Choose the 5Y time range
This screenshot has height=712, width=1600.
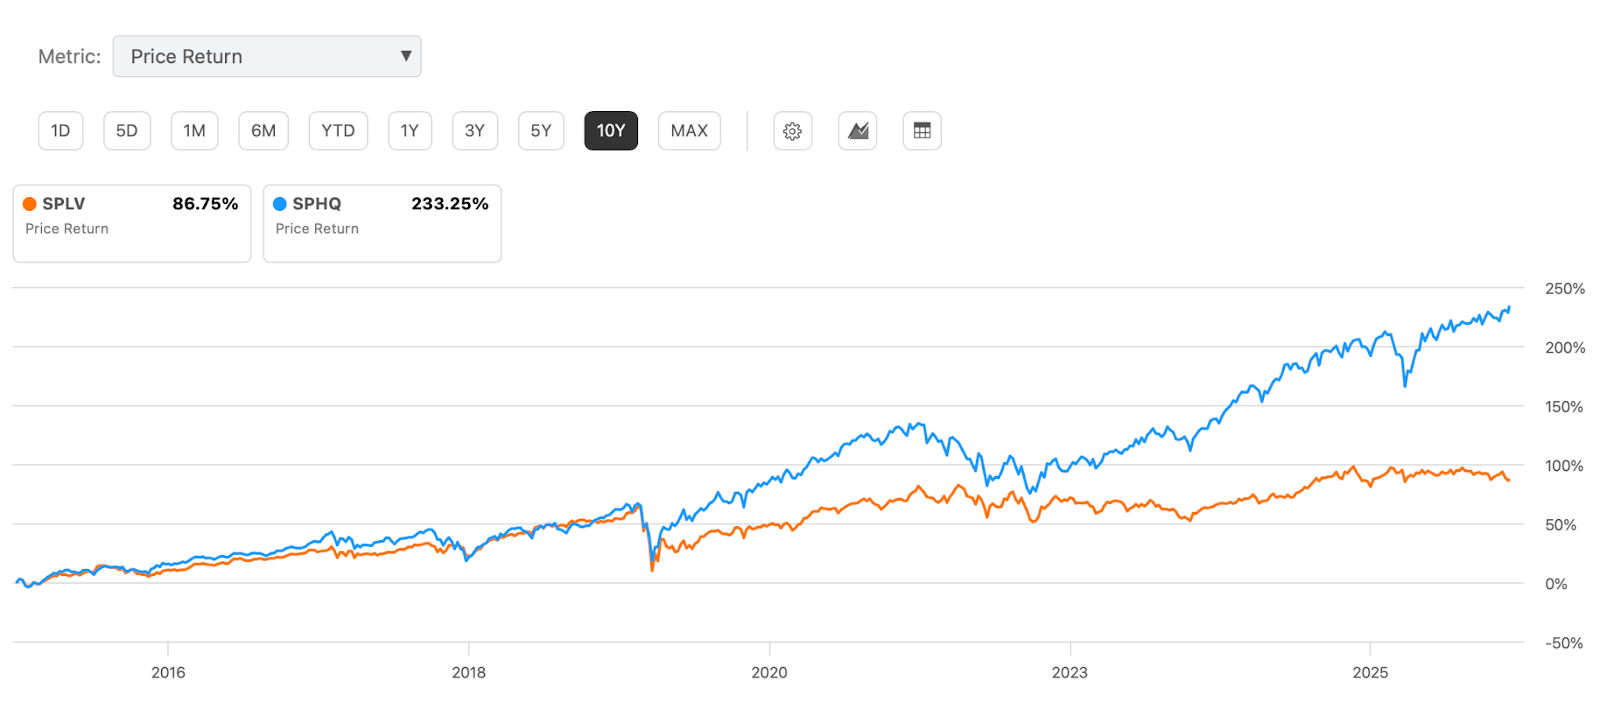541,131
